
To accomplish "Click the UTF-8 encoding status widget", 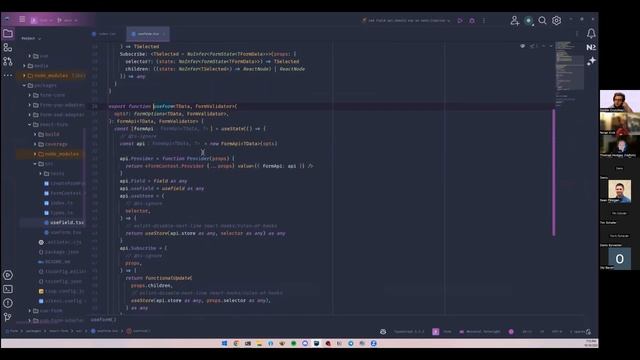I will 556,331.
